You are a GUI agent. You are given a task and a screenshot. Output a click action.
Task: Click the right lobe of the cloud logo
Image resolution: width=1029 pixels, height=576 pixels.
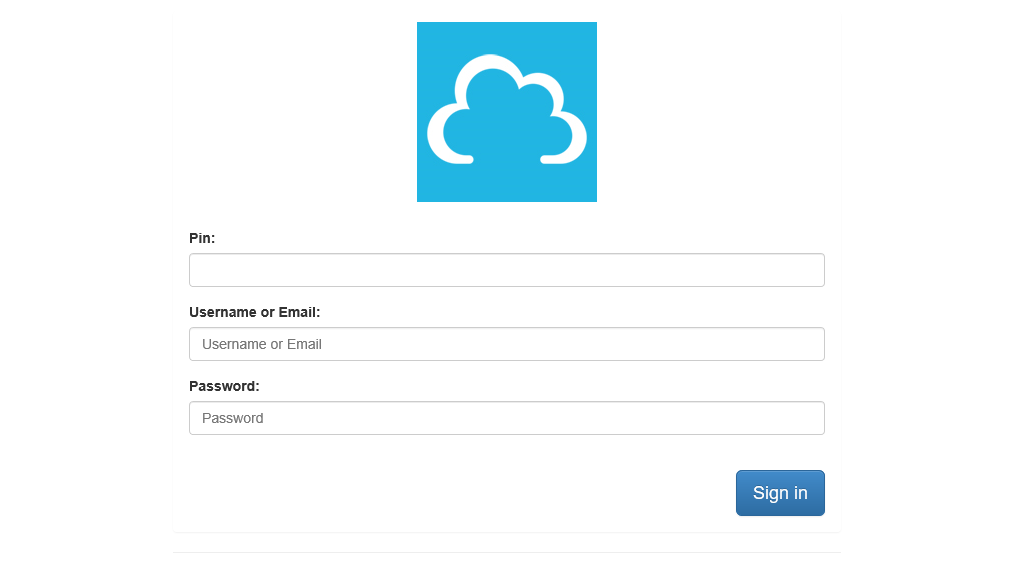(x=573, y=137)
